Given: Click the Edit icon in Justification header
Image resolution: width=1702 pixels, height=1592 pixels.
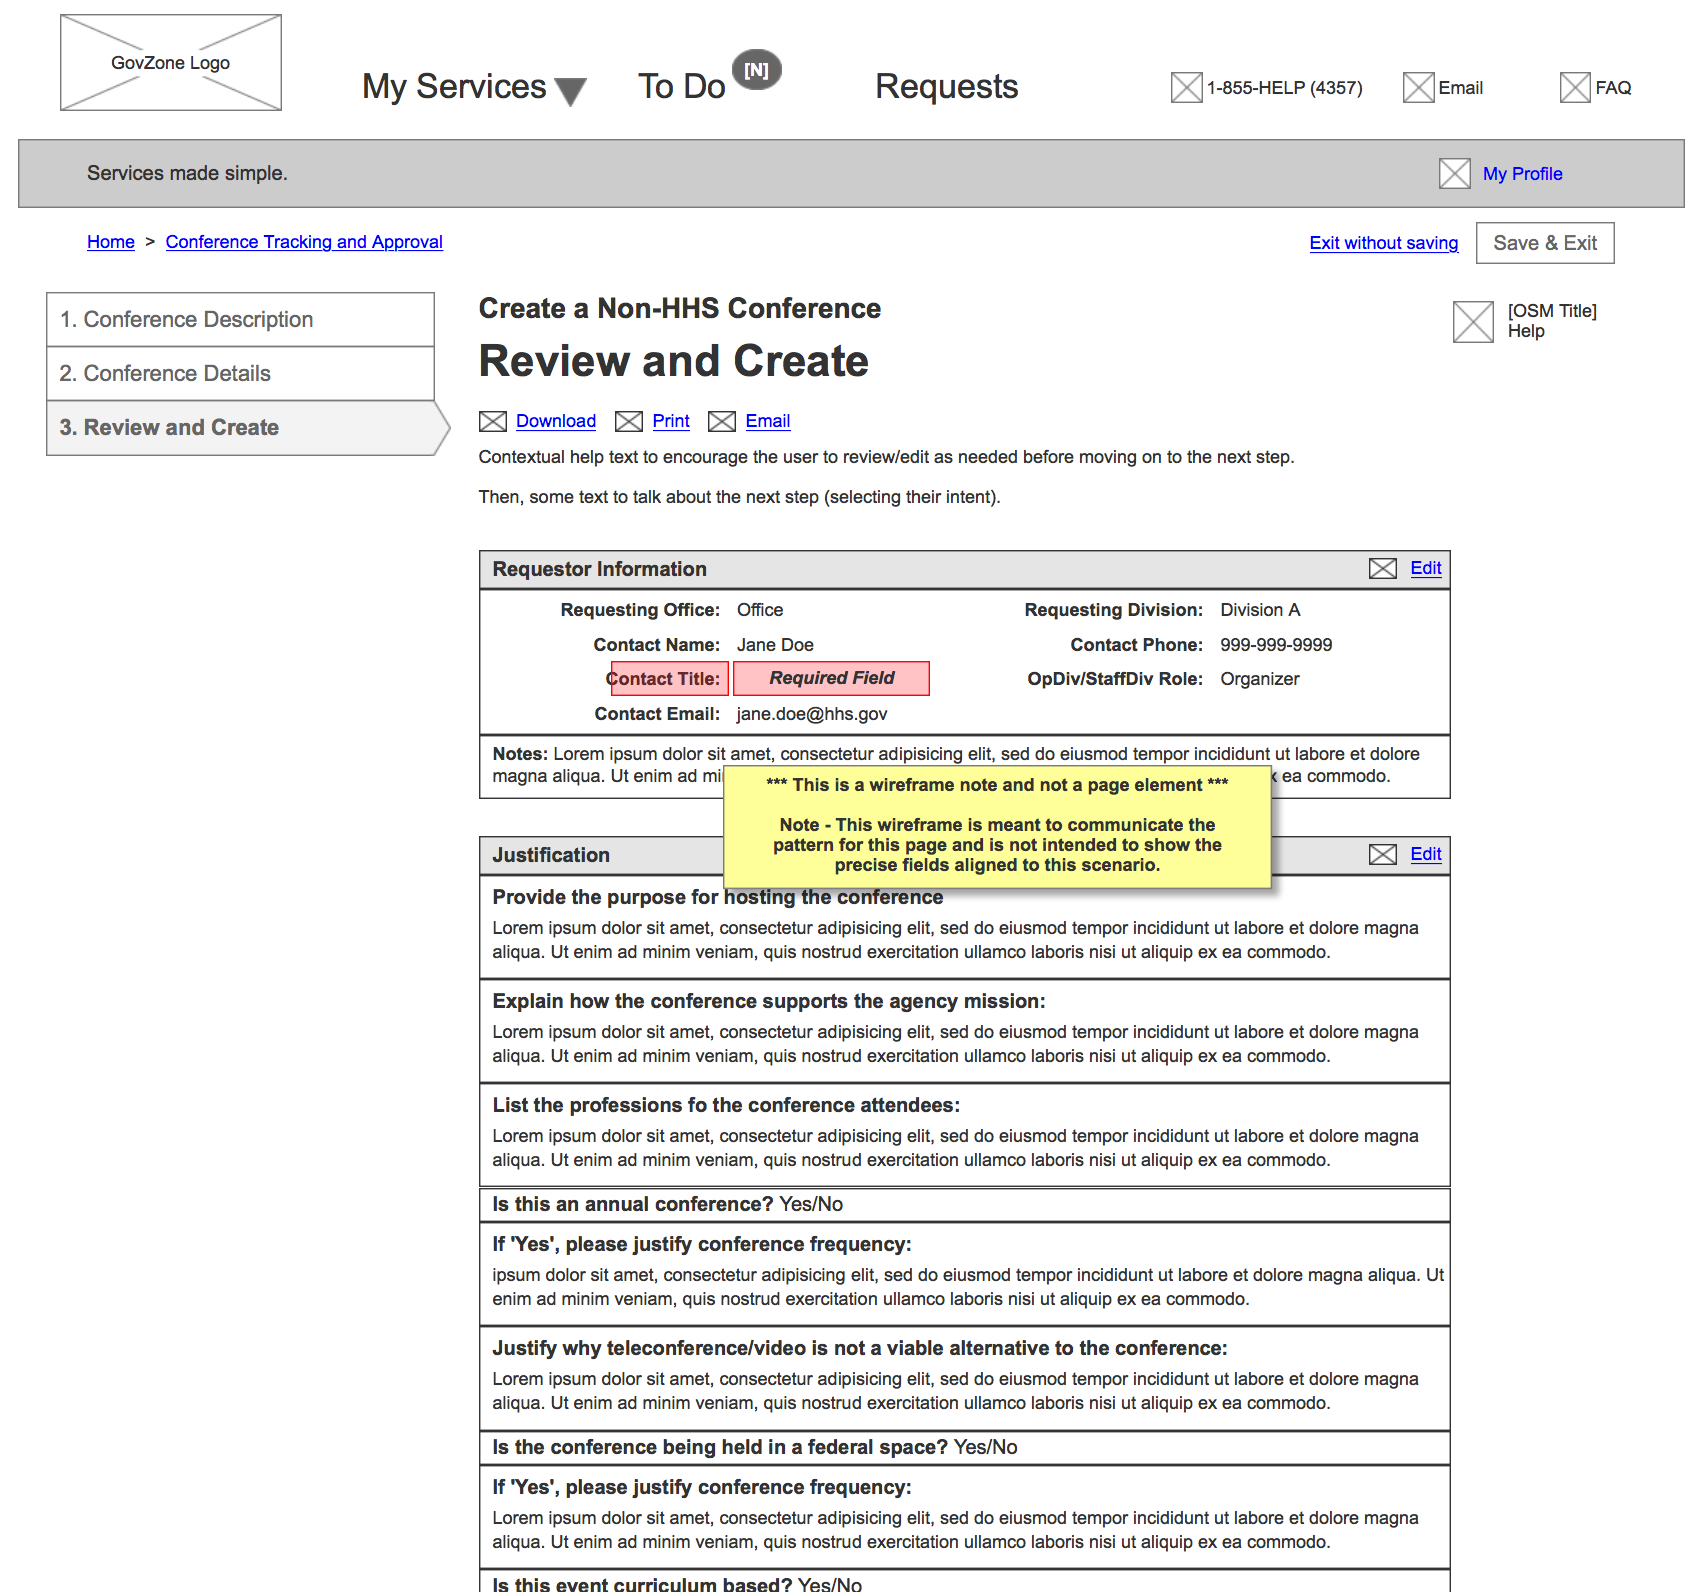Looking at the screenshot, I should tap(1383, 855).
